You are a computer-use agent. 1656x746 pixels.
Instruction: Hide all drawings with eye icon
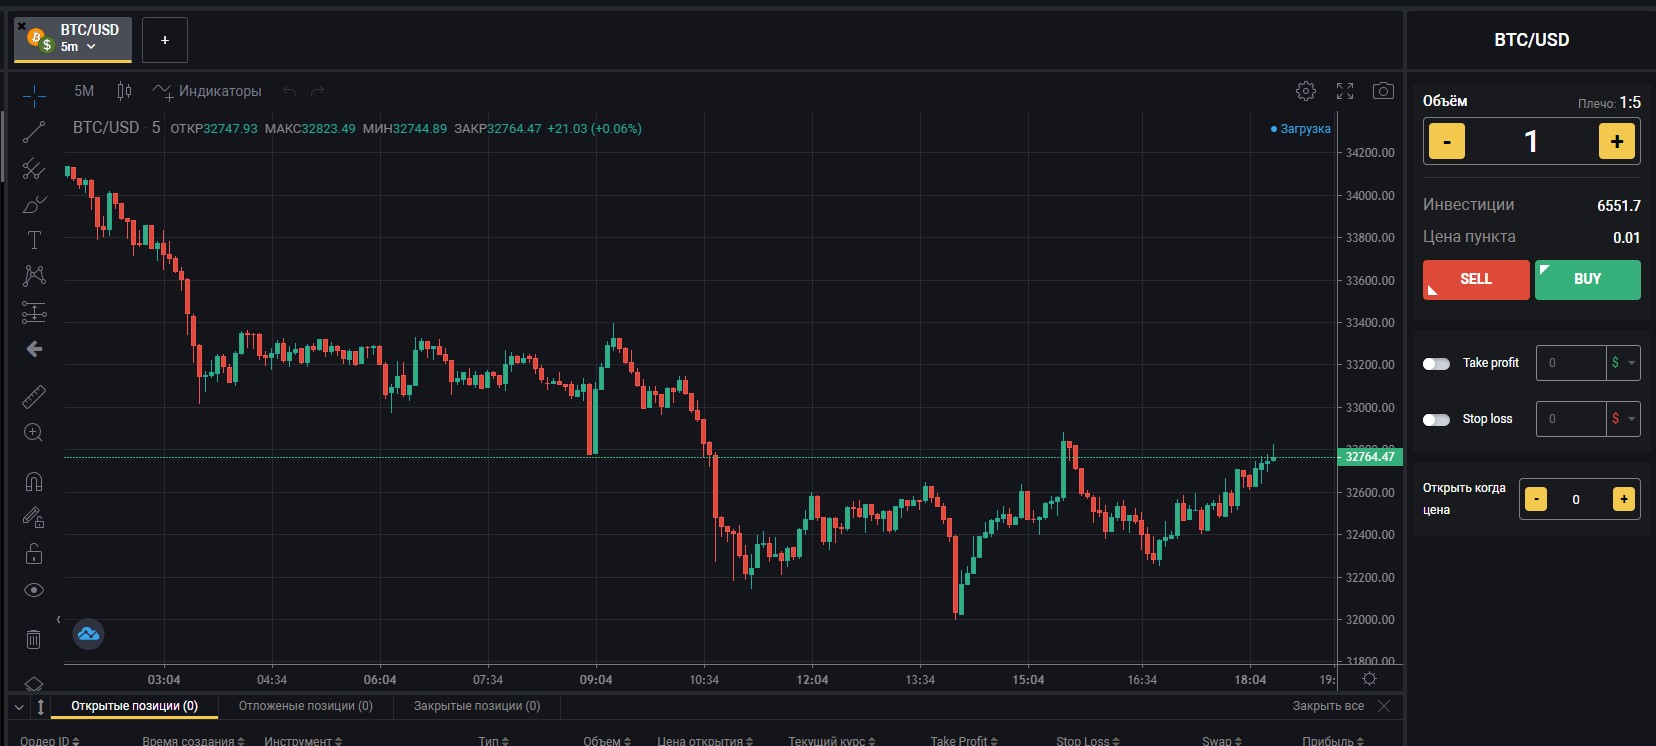[x=34, y=590]
